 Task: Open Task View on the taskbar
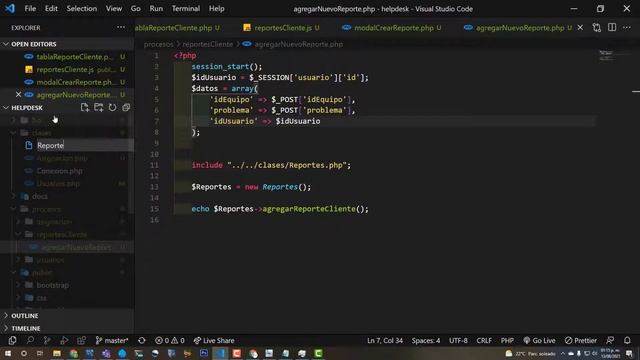tap(40, 353)
